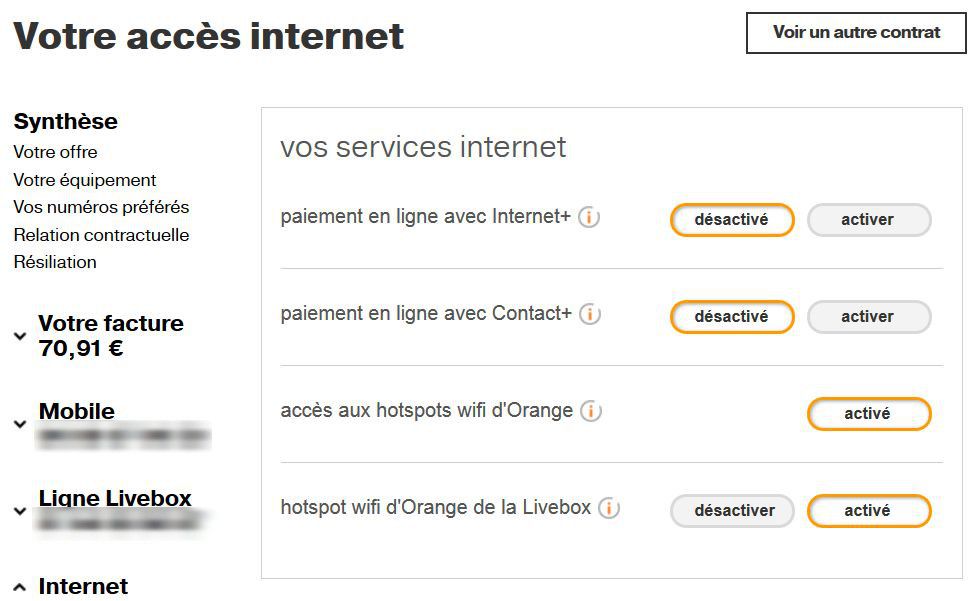Select 'désactivé' state for Internet+ payment
This screenshot has width=979, height=601.
[732, 220]
